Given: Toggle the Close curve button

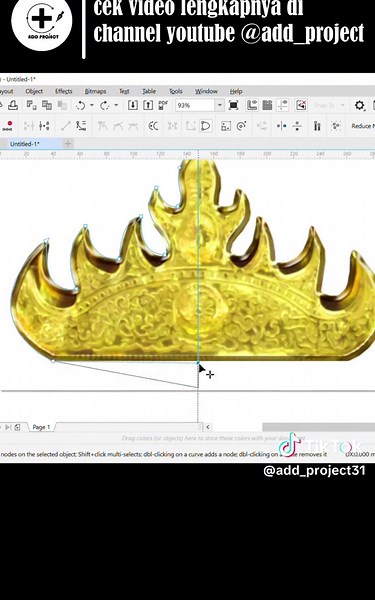Looking at the screenshot, I should point(206,126).
